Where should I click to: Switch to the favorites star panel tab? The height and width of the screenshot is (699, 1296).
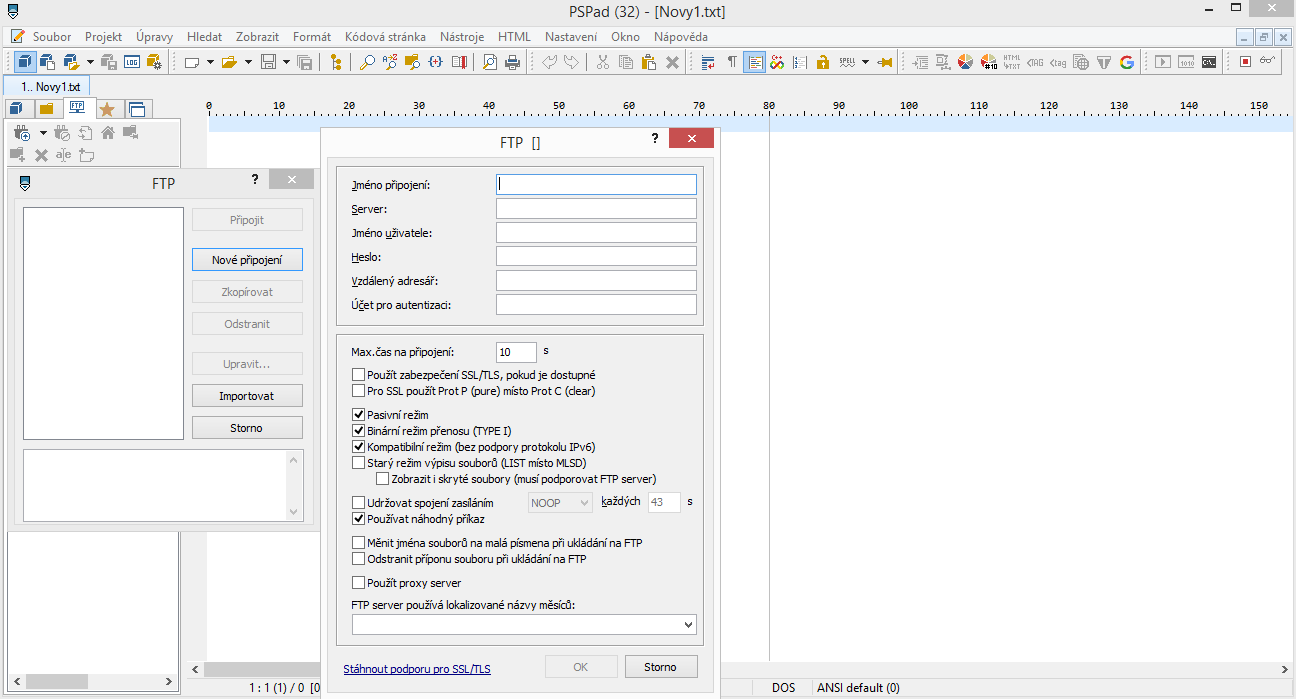tap(106, 109)
